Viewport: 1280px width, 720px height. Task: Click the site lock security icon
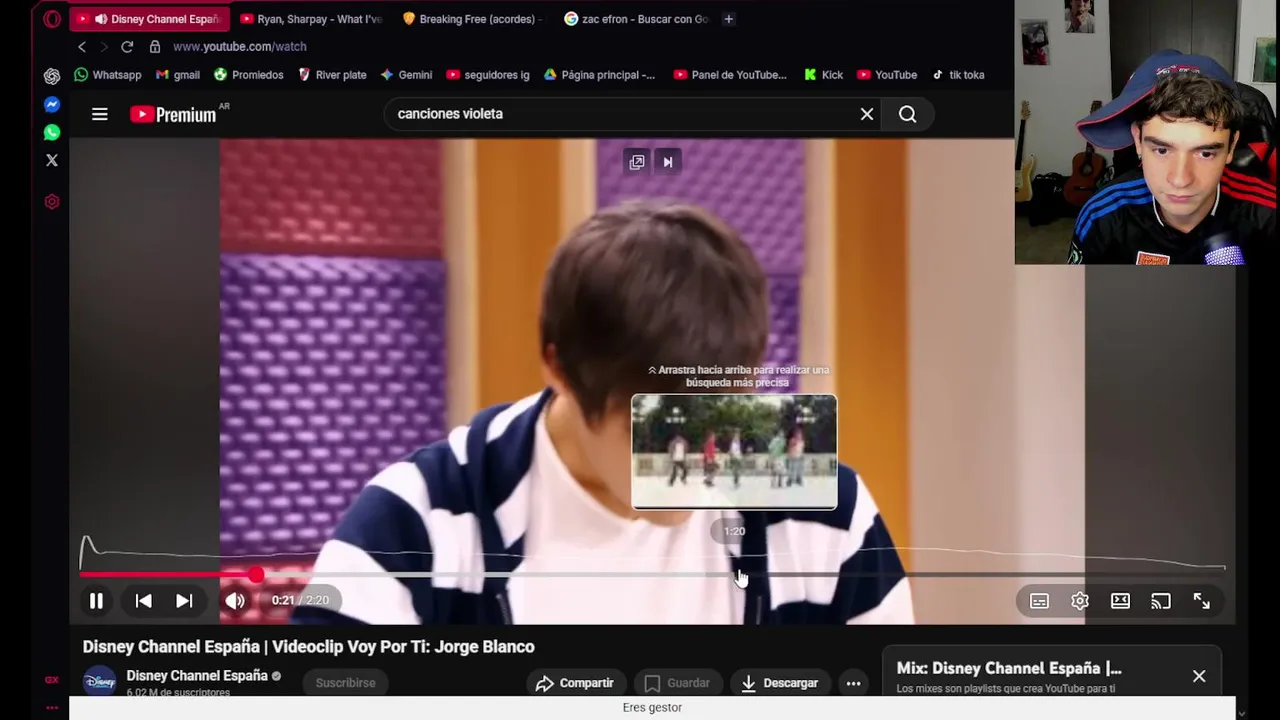point(155,47)
